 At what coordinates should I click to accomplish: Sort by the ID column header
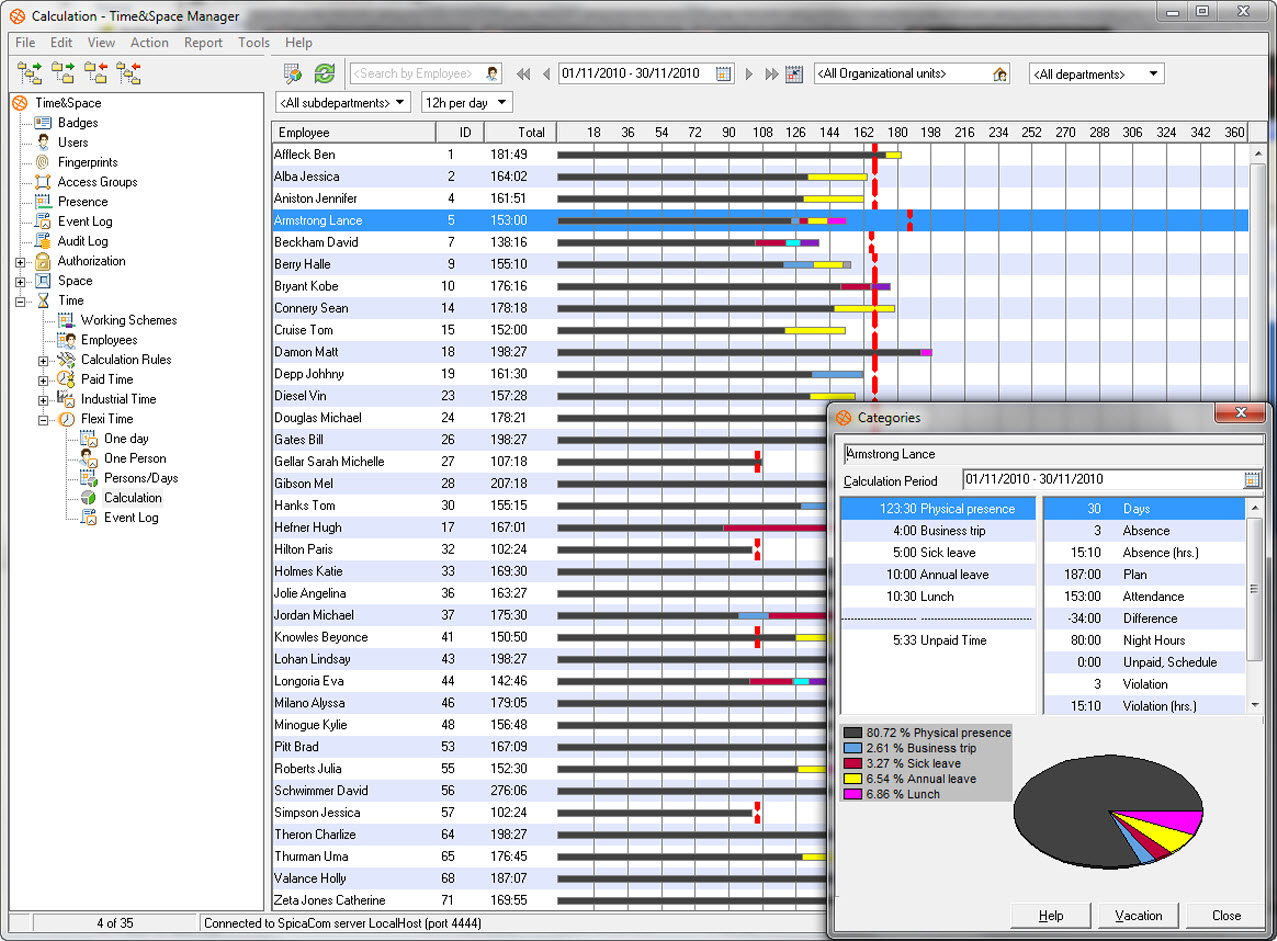tap(460, 132)
